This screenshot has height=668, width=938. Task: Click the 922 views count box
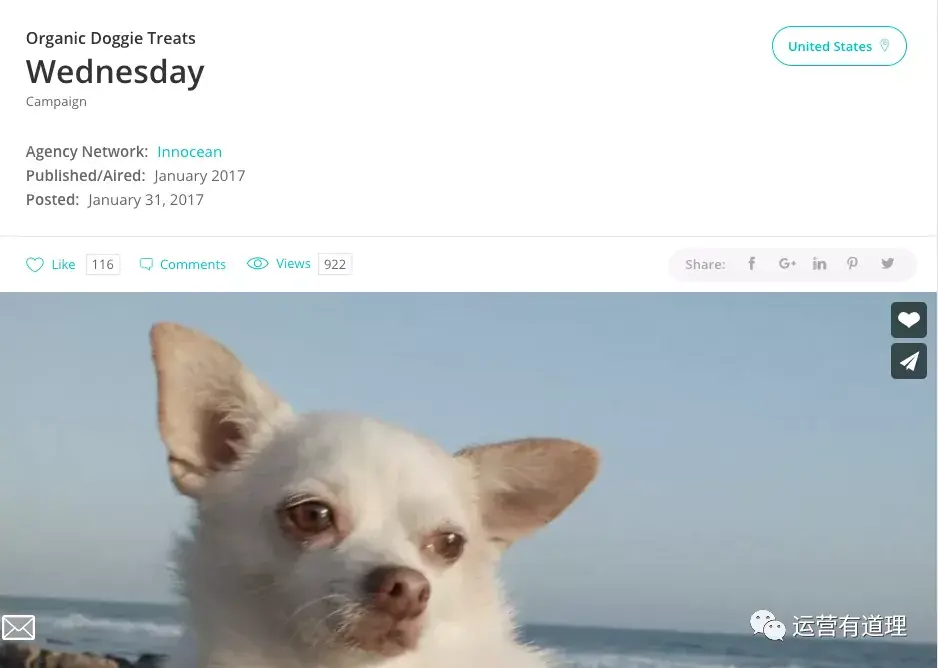click(335, 264)
